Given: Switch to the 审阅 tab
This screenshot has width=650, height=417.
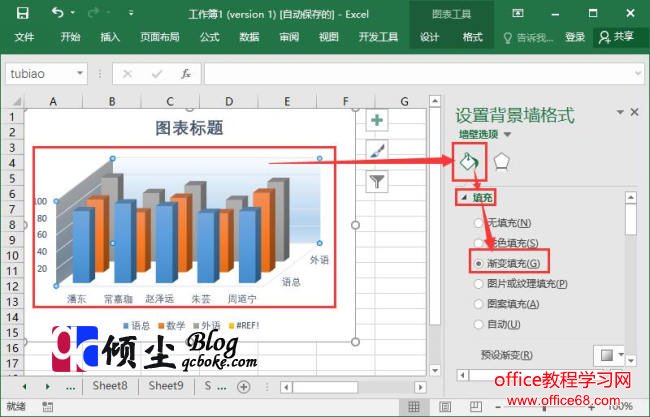Looking at the screenshot, I should 289,37.
